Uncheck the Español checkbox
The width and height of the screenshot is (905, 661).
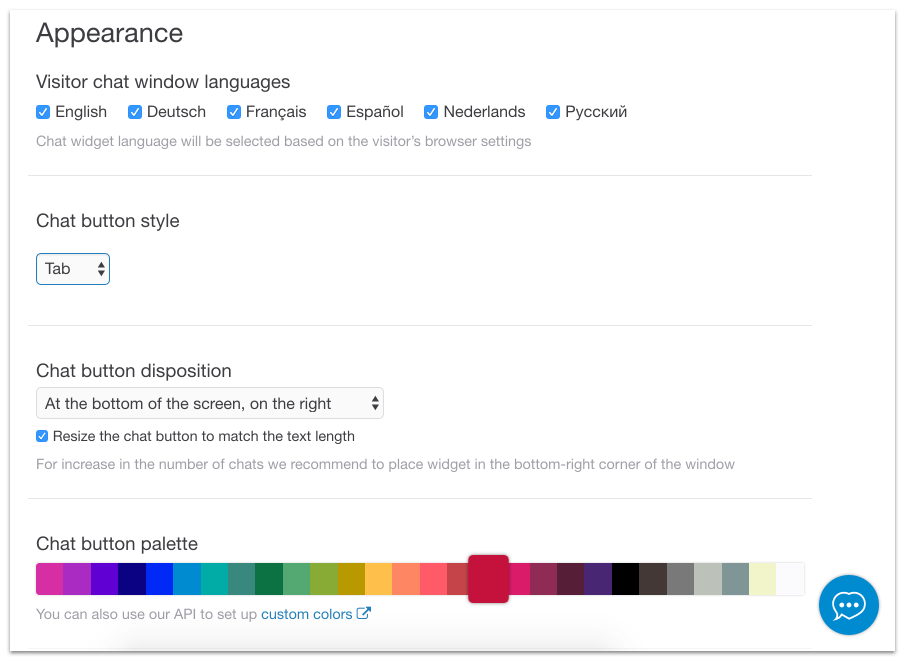(334, 112)
